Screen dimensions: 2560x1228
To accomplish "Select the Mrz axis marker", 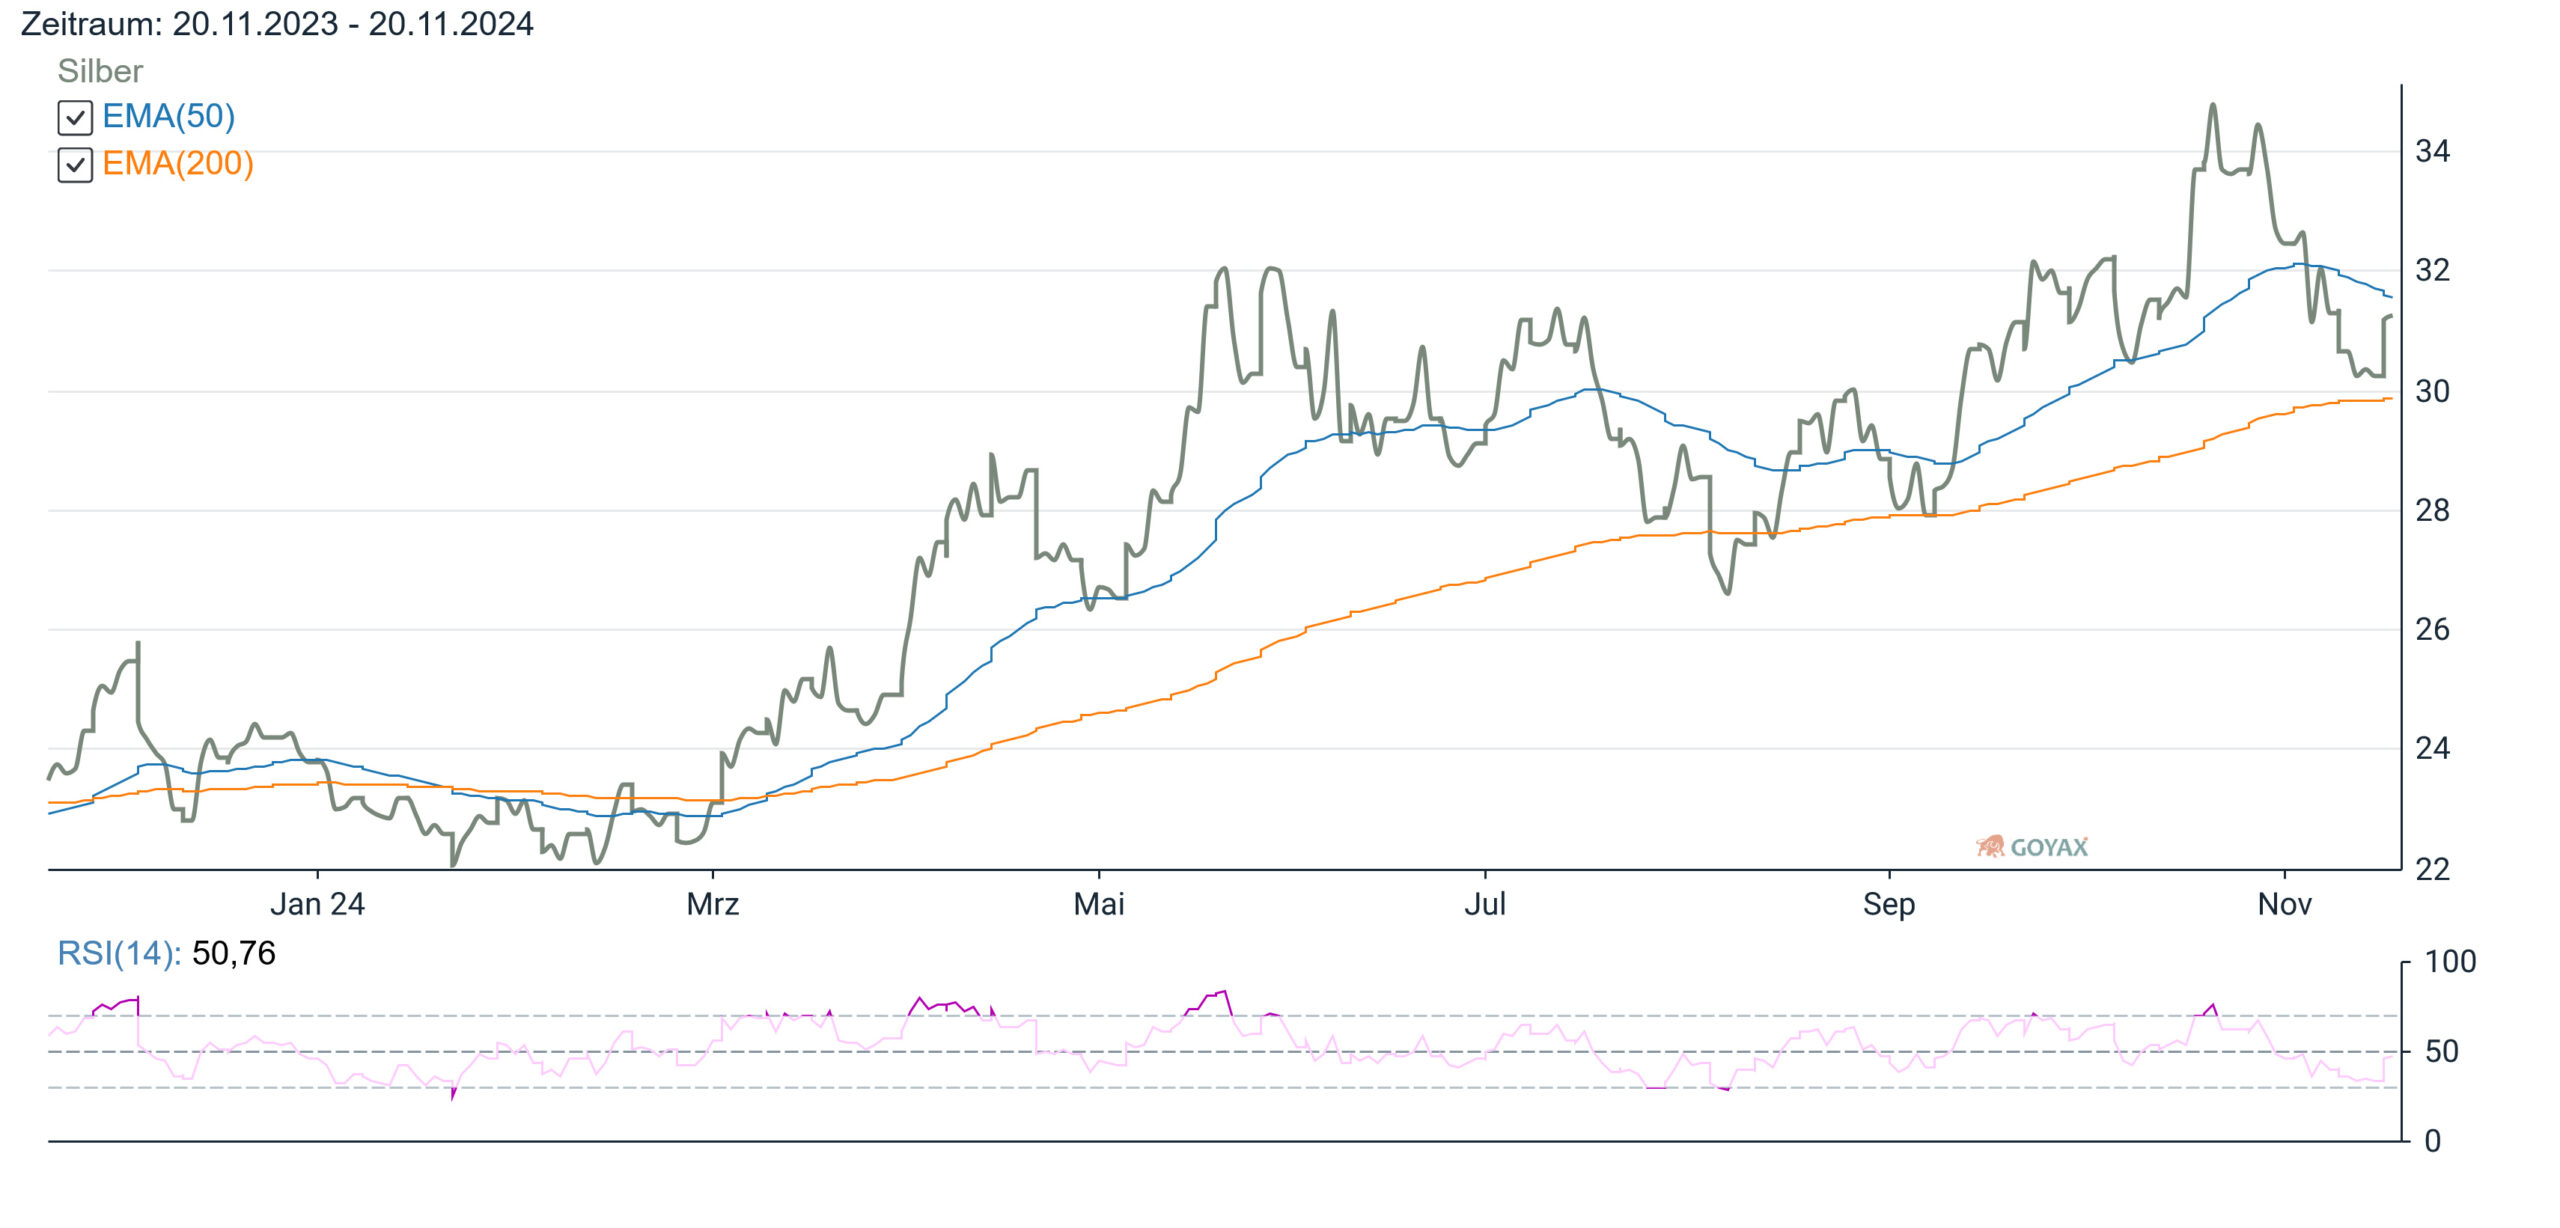I will 712,904.
